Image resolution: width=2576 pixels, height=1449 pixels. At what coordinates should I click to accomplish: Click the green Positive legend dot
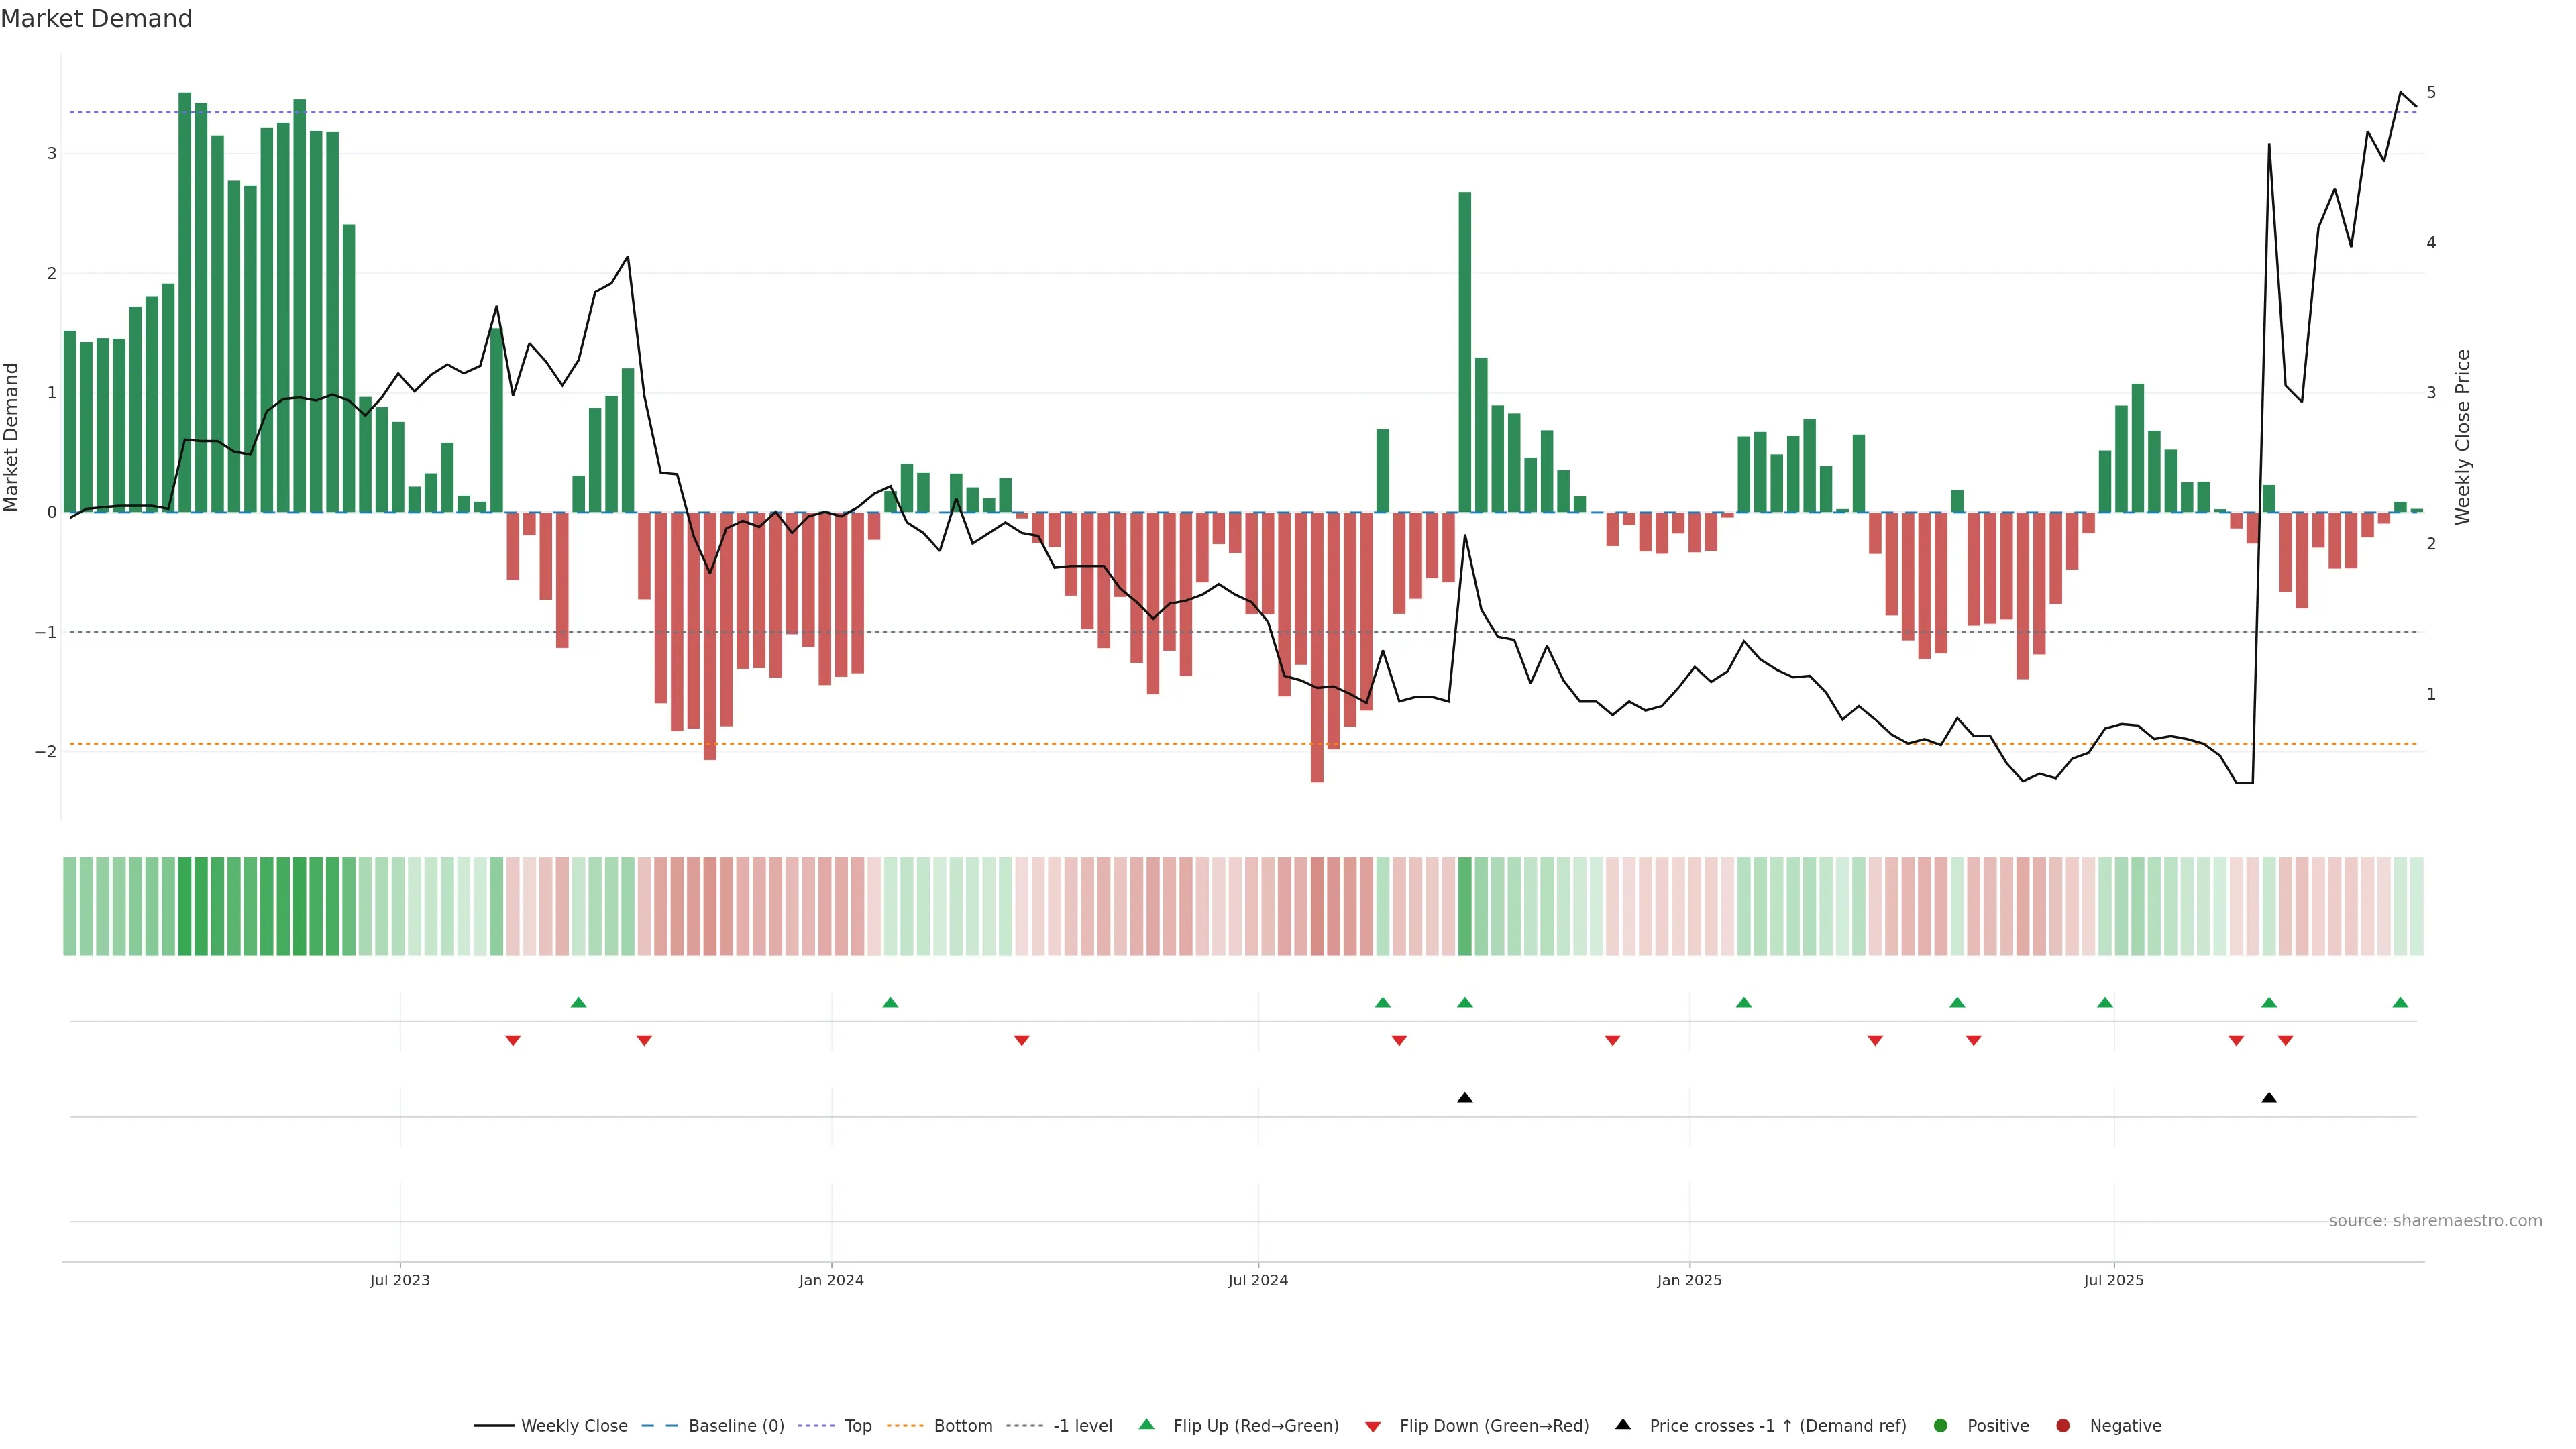coord(1941,1426)
